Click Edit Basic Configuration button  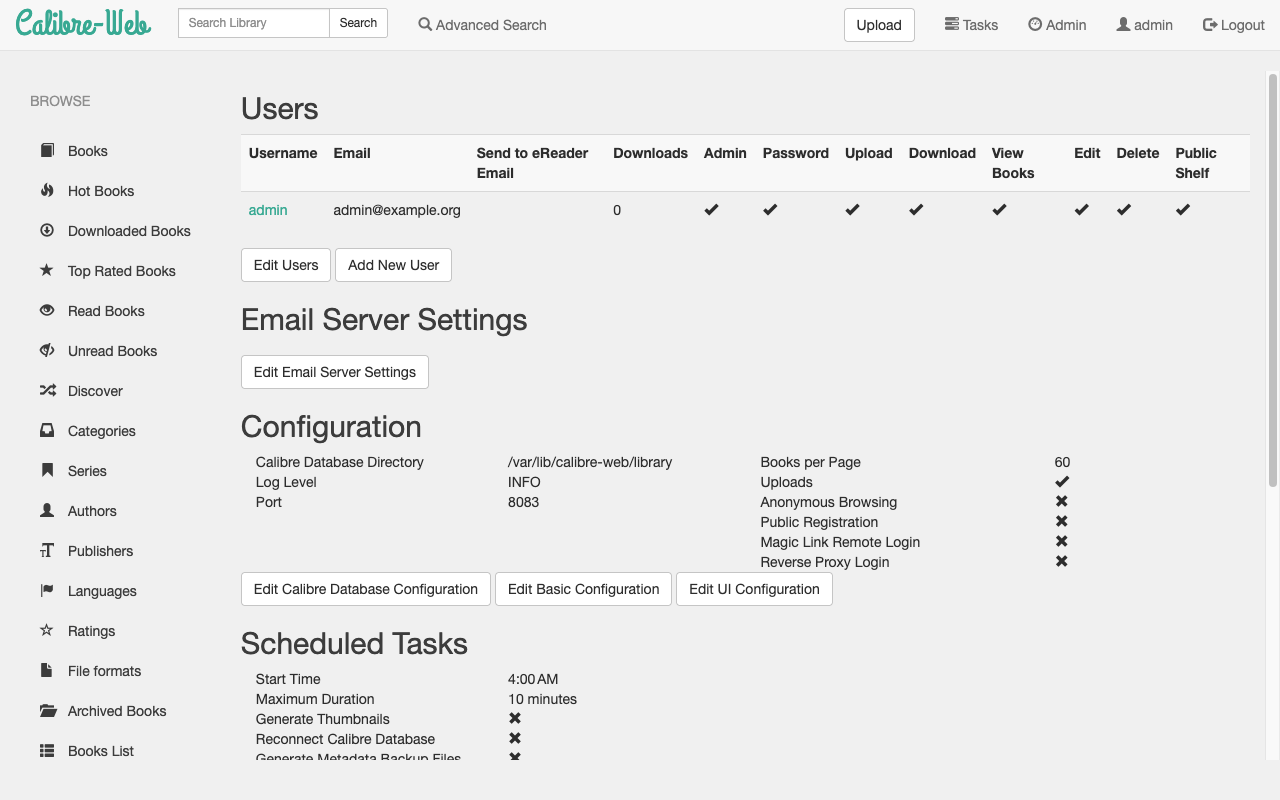584,589
